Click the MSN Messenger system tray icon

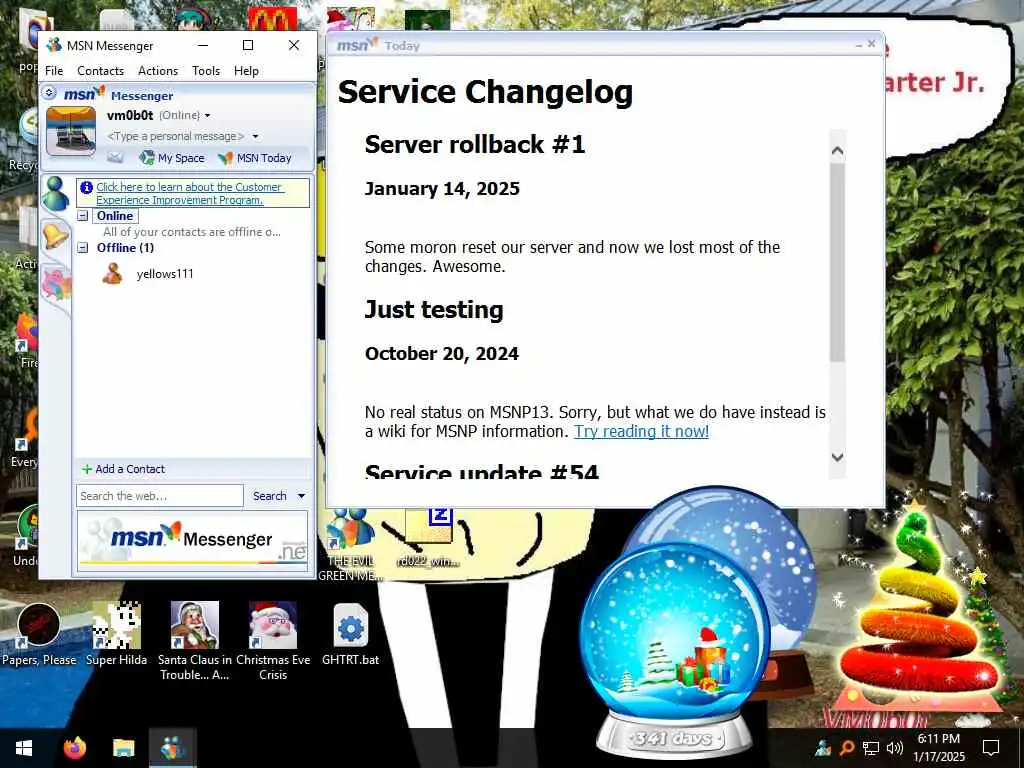tap(823, 748)
